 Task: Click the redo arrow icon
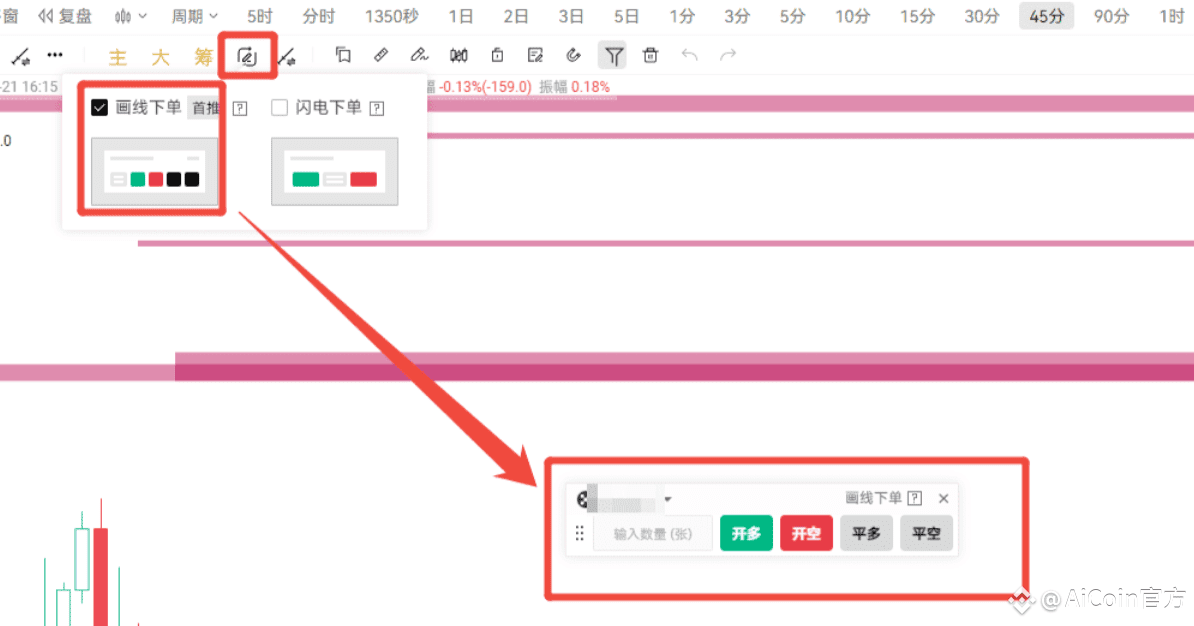(x=728, y=55)
